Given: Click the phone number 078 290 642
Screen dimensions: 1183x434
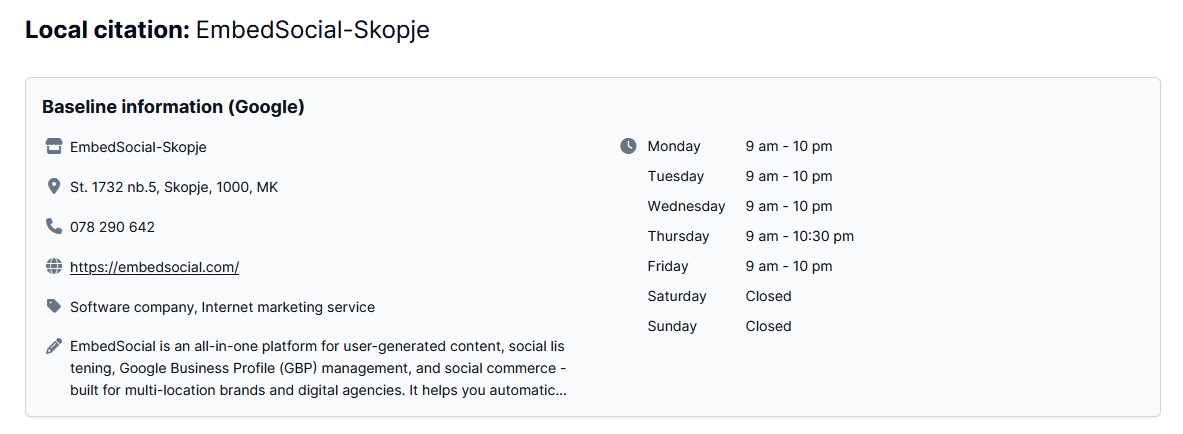Looking at the screenshot, I should pyautogui.click(x=112, y=227).
